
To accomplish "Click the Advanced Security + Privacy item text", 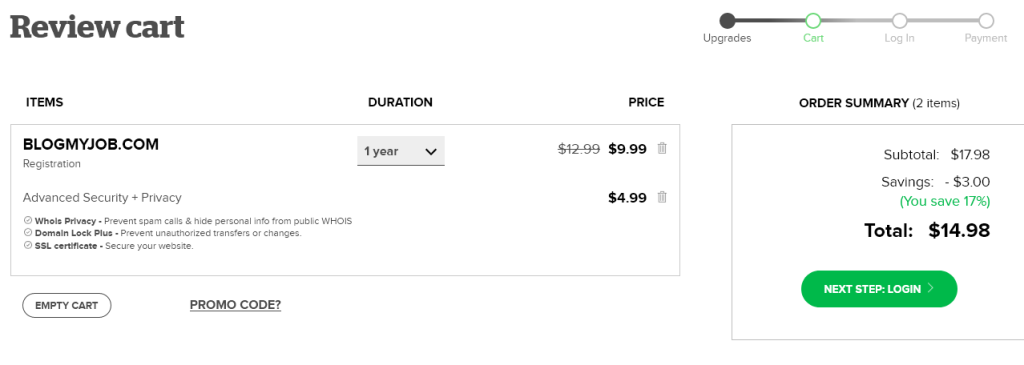I will pyautogui.click(x=102, y=197).
